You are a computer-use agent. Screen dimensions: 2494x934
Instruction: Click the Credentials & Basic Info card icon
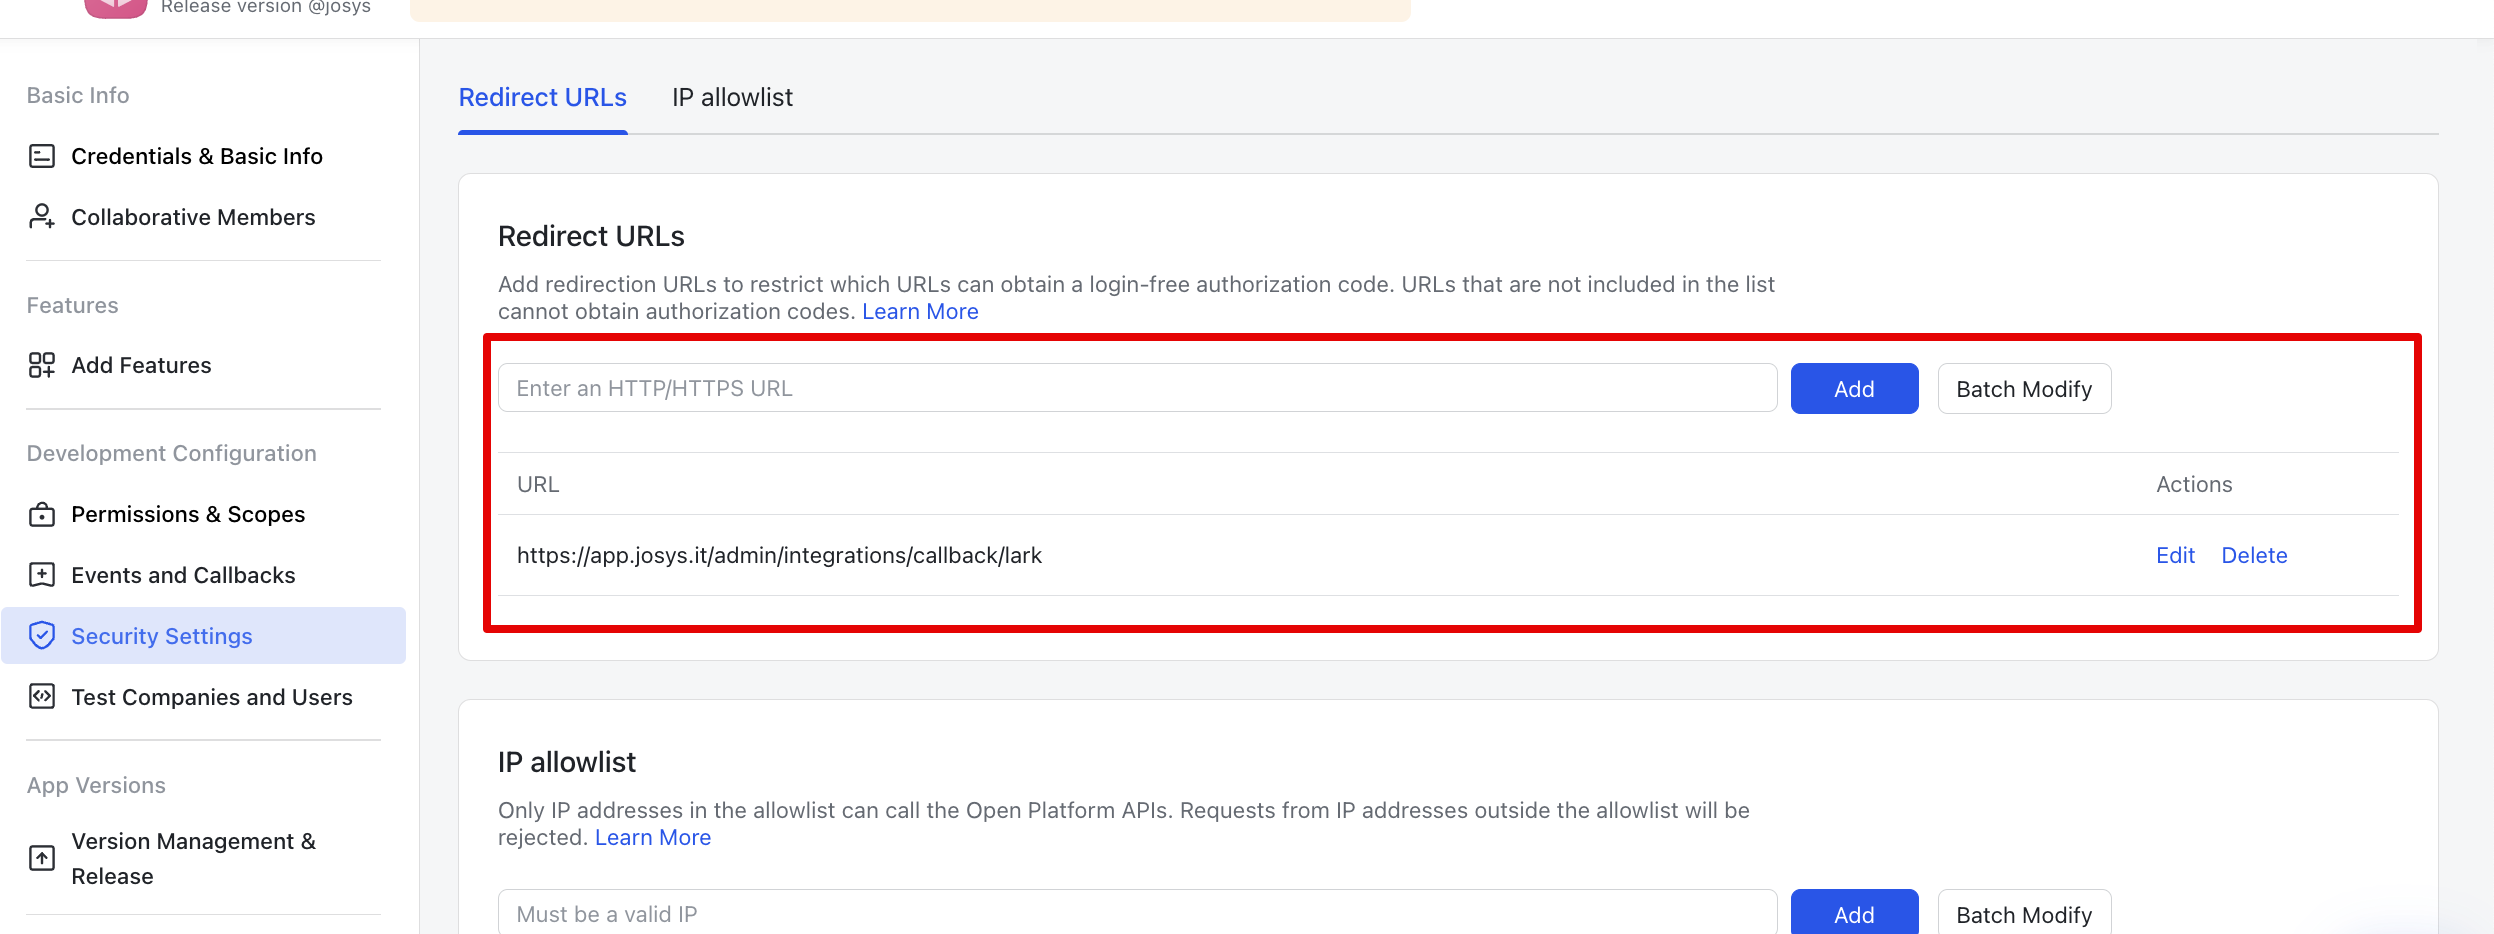coord(42,156)
